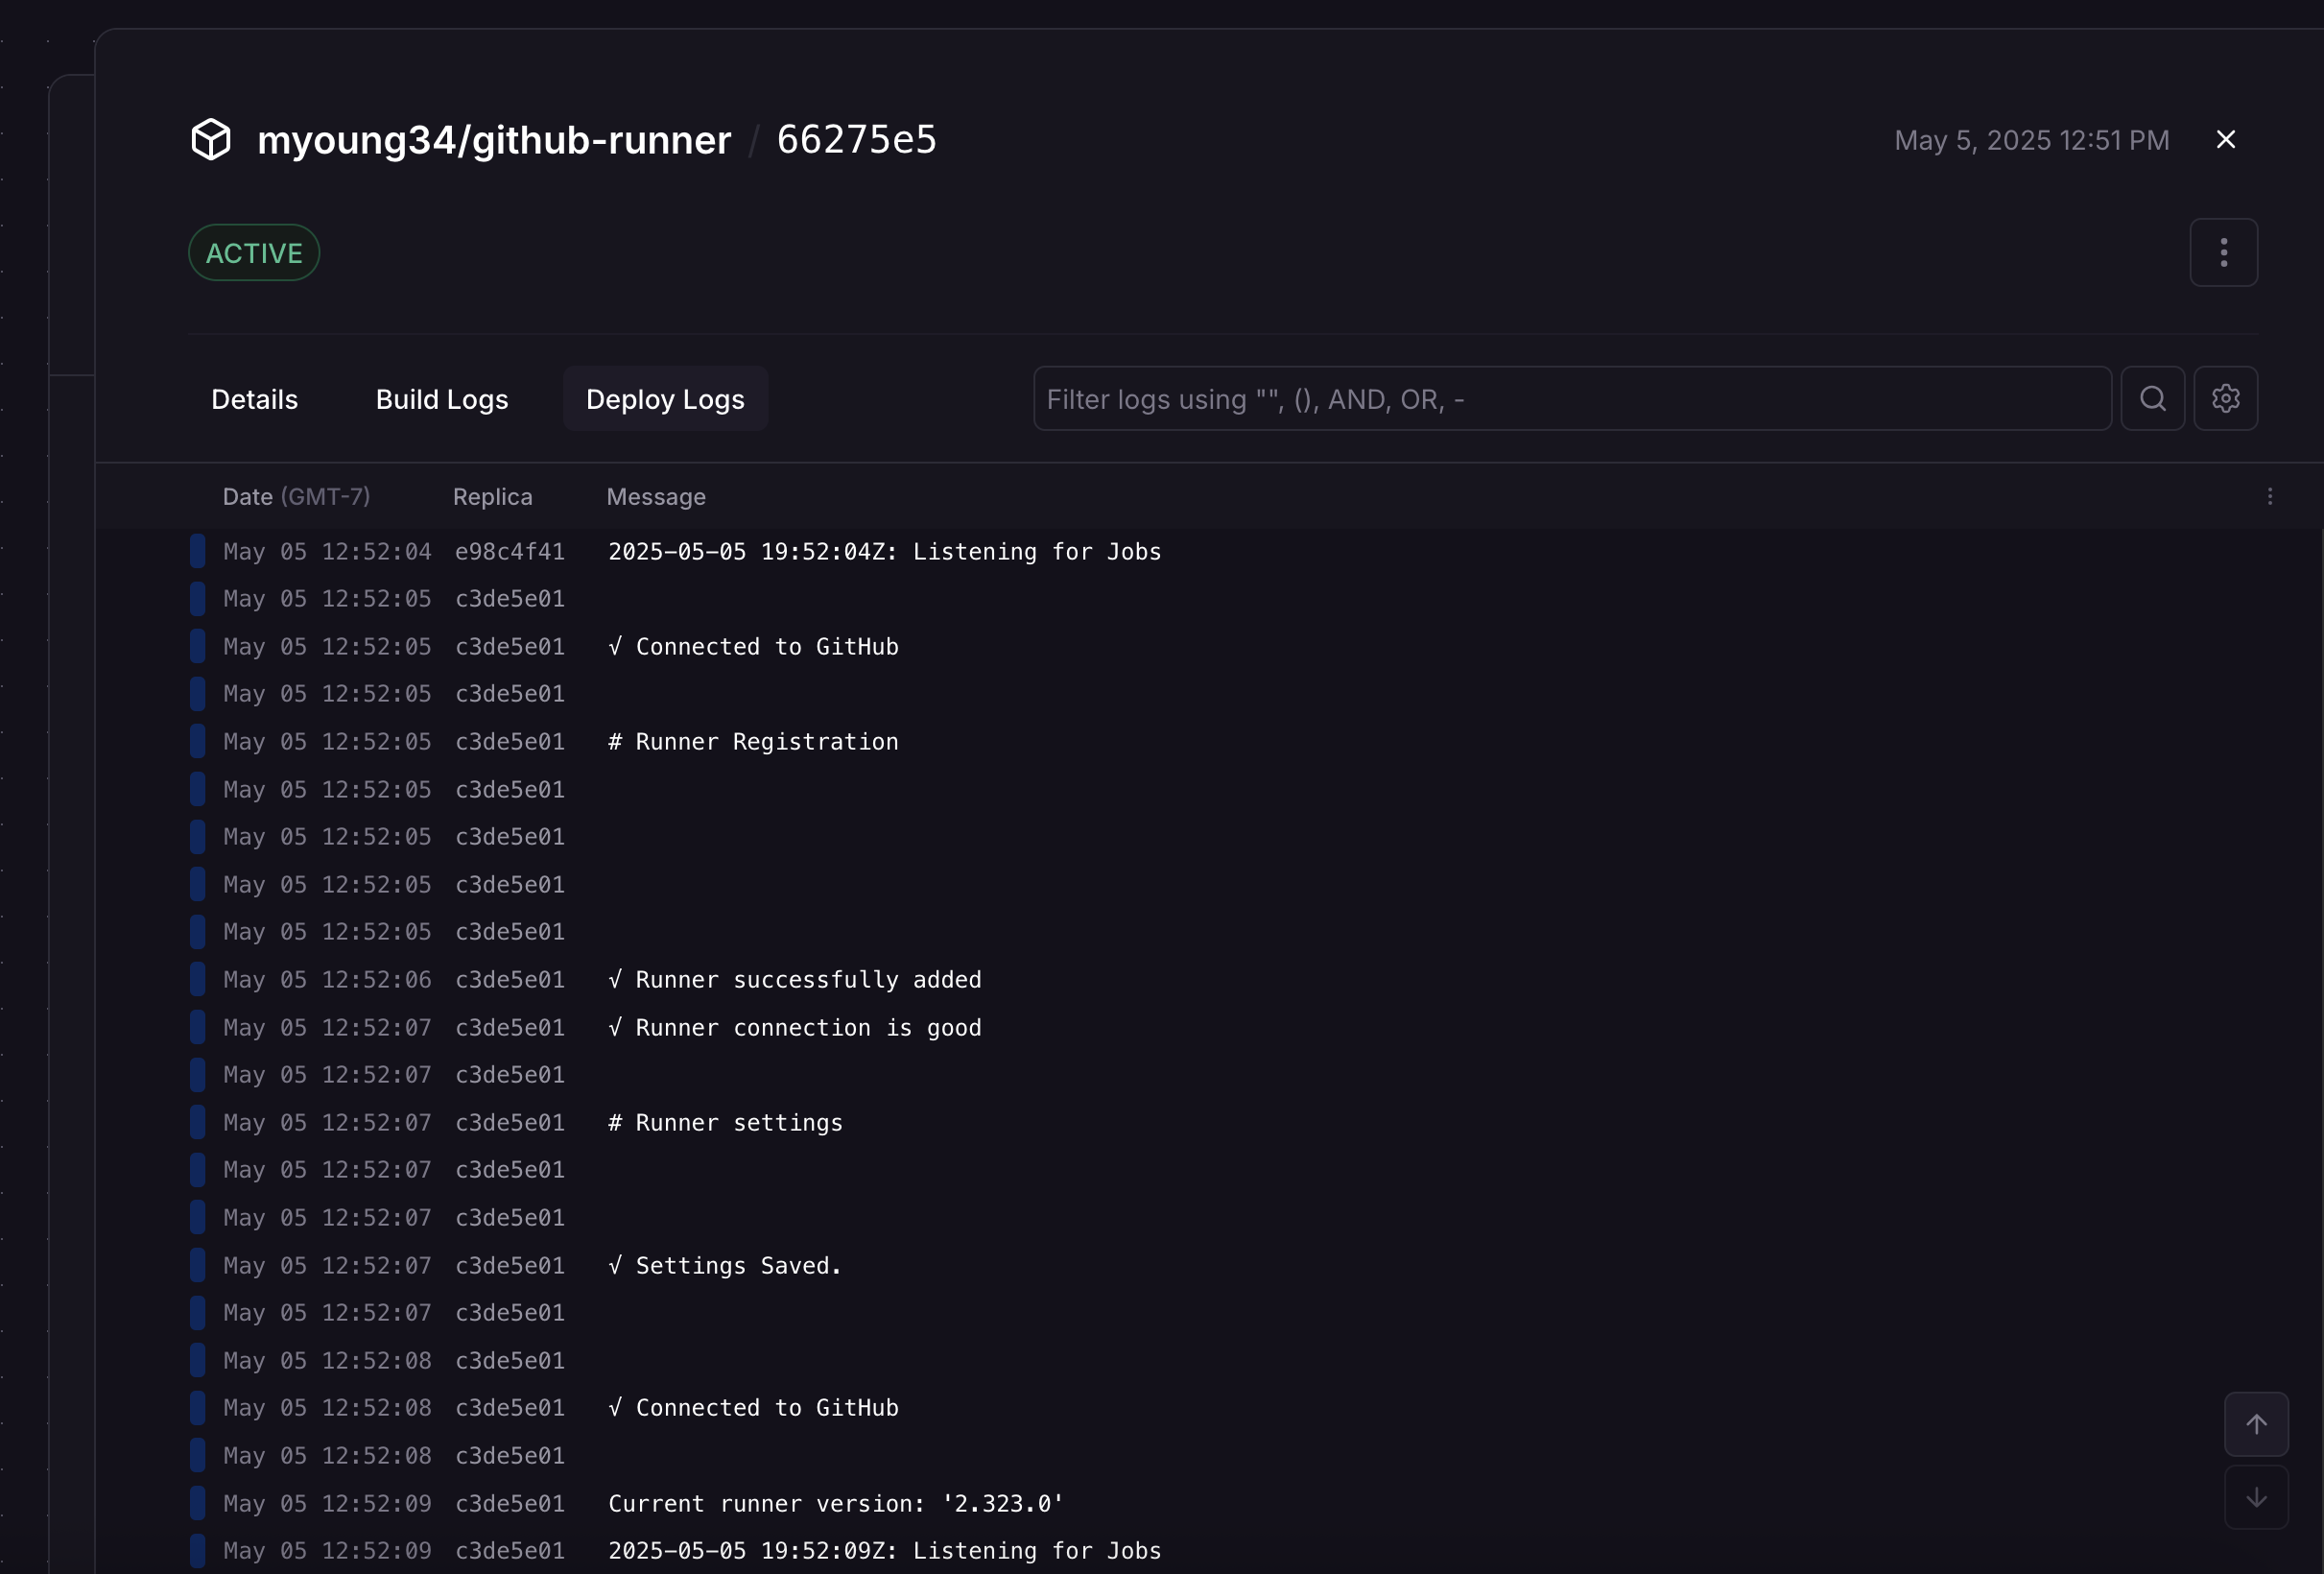Click the myoung34/github-runner title
The image size is (2324, 1574).
tap(494, 140)
